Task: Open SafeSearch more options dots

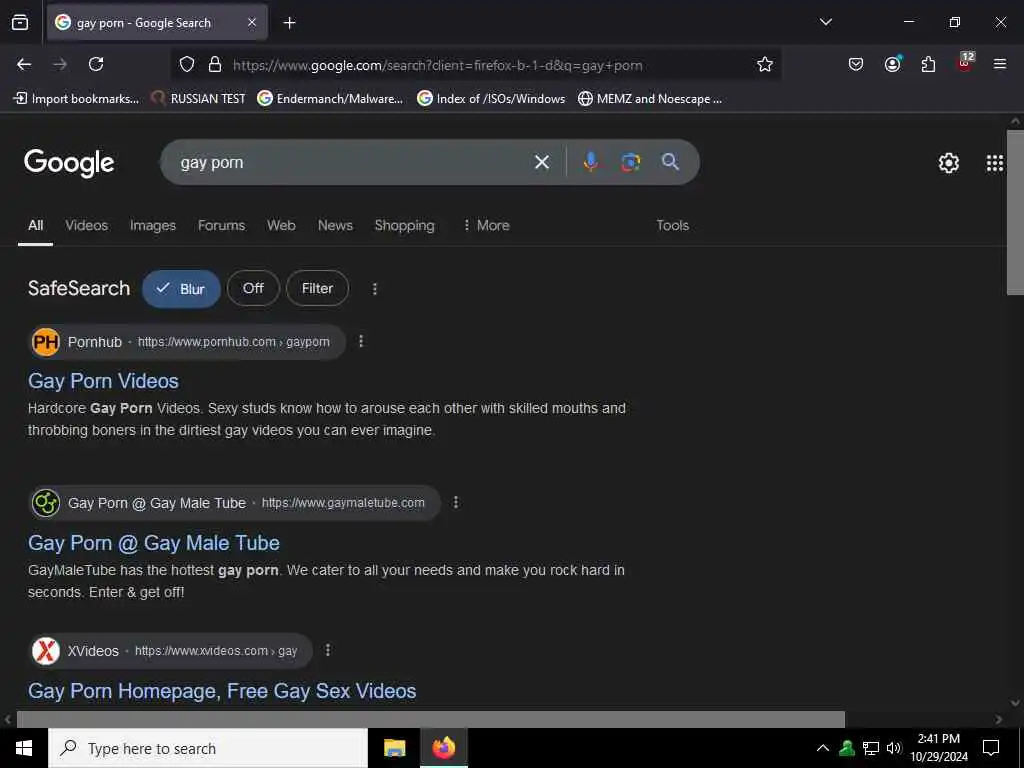Action: tap(375, 289)
